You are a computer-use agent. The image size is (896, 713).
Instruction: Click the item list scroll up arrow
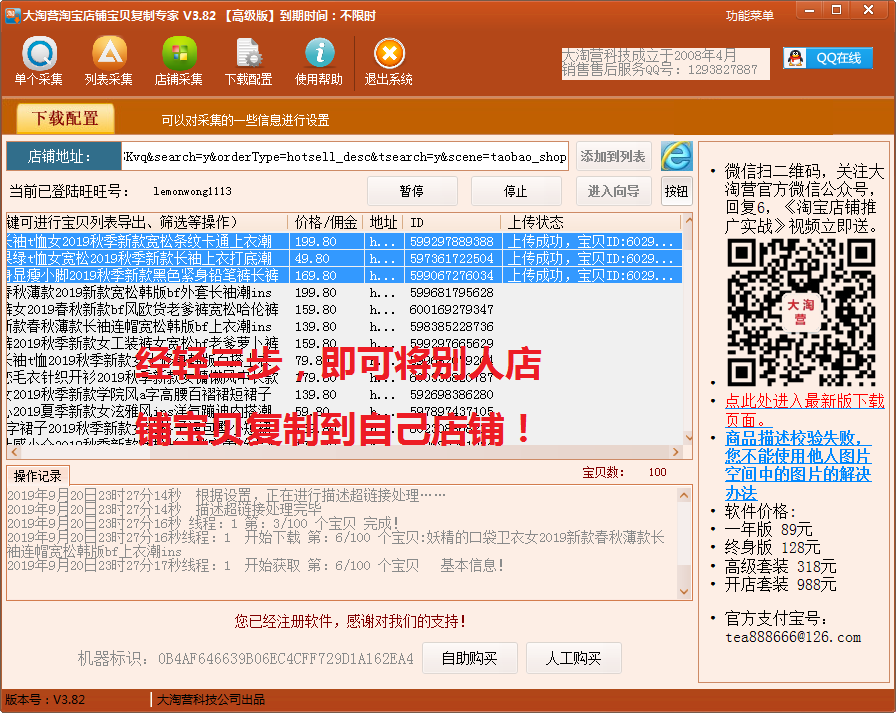pos(688,220)
